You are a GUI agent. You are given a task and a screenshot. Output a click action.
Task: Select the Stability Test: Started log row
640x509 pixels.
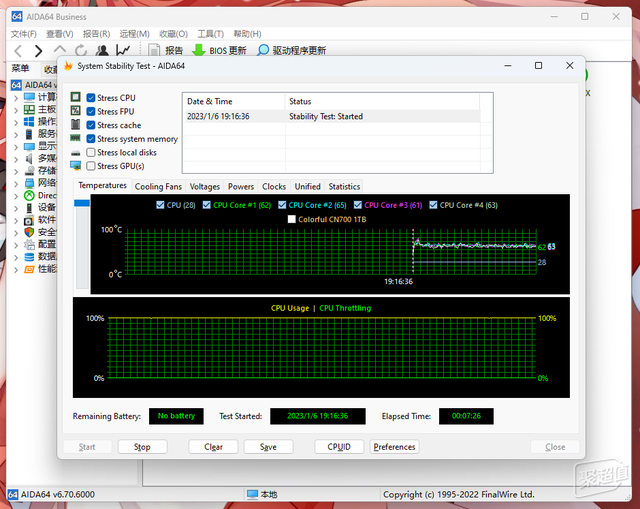pyautogui.click(x=333, y=116)
